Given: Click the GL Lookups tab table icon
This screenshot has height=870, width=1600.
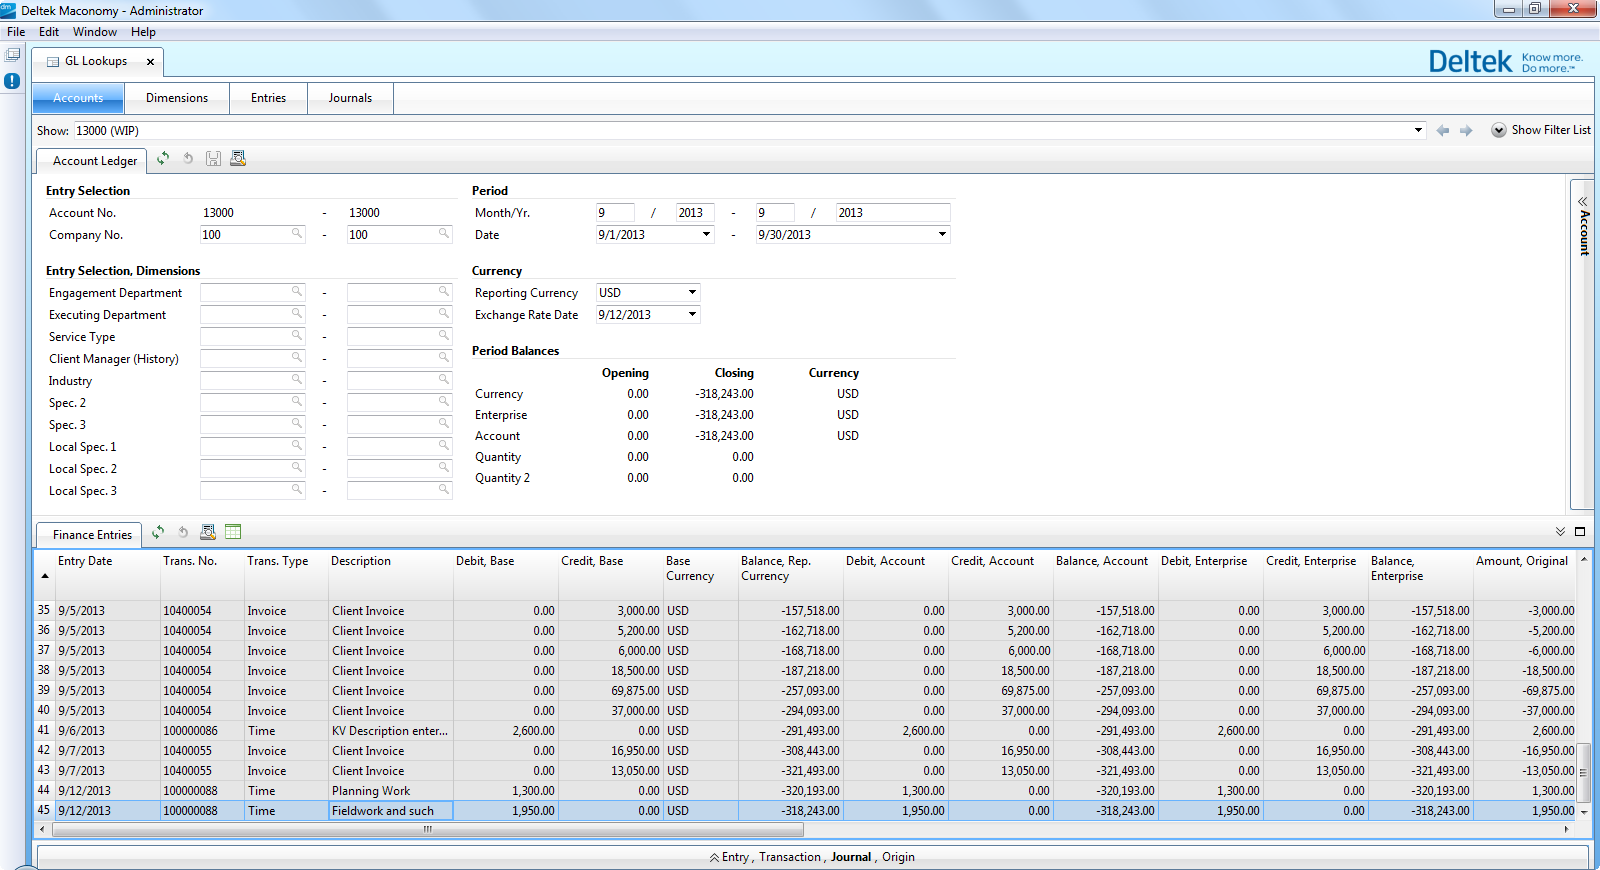Looking at the screenshot, I should 53,62.
